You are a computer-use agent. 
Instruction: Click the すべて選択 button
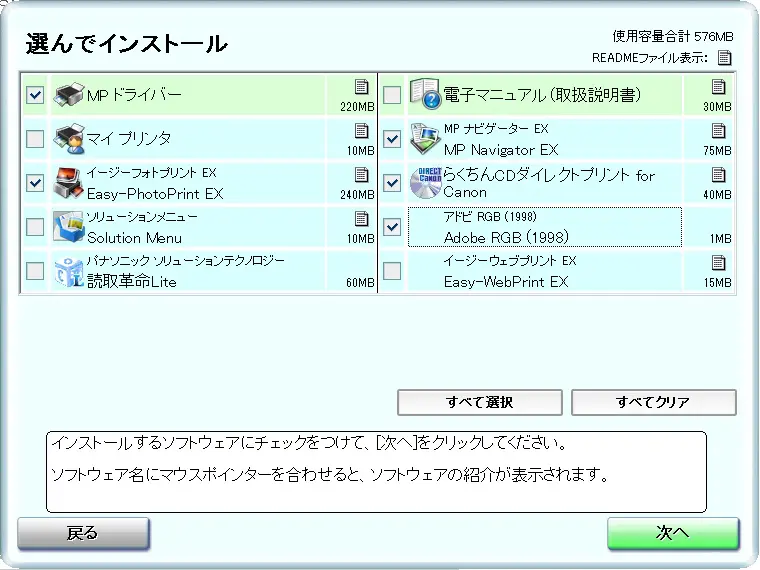coord(480,402)
